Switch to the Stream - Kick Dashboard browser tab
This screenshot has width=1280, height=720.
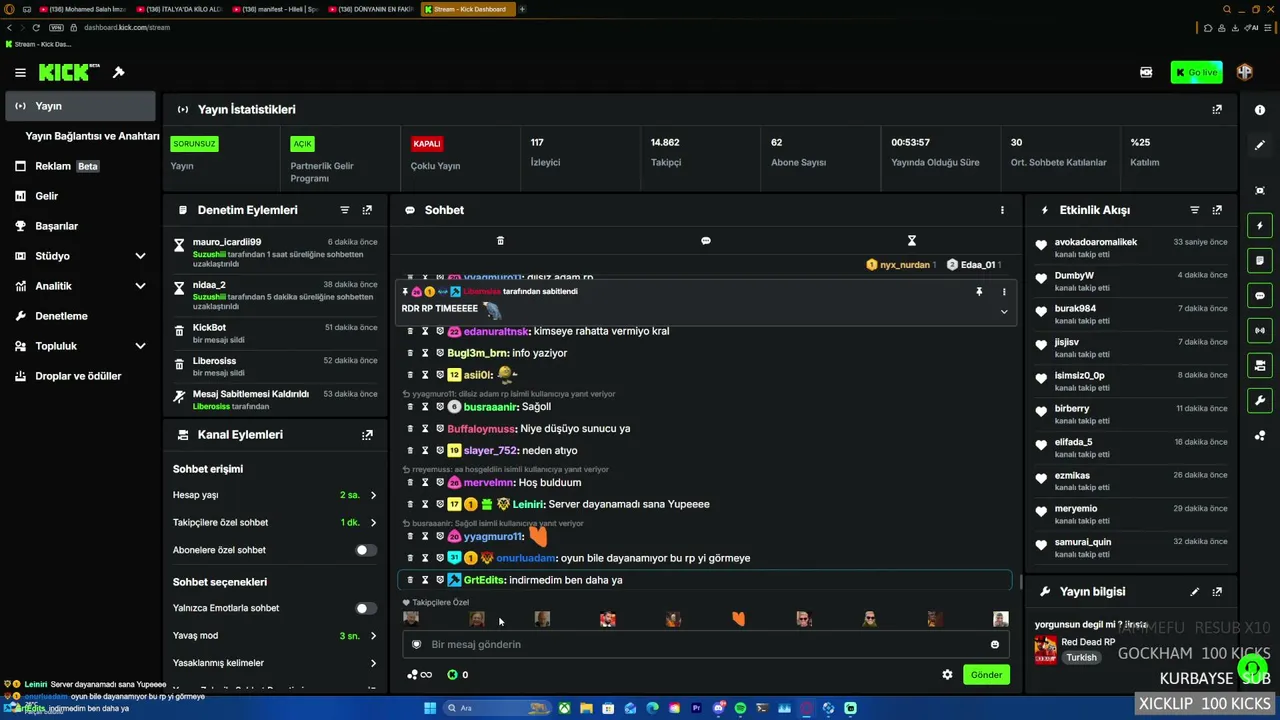pos(467,9)
